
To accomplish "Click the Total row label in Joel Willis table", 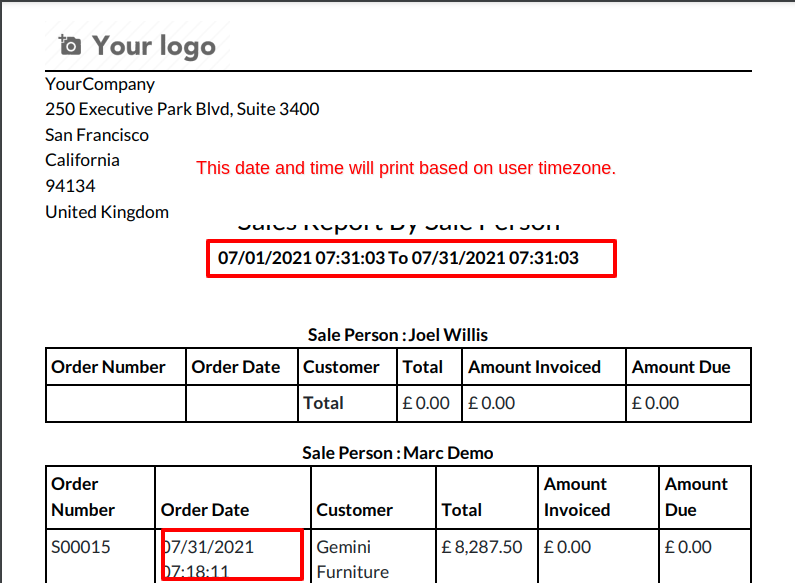I will [323, 403].
